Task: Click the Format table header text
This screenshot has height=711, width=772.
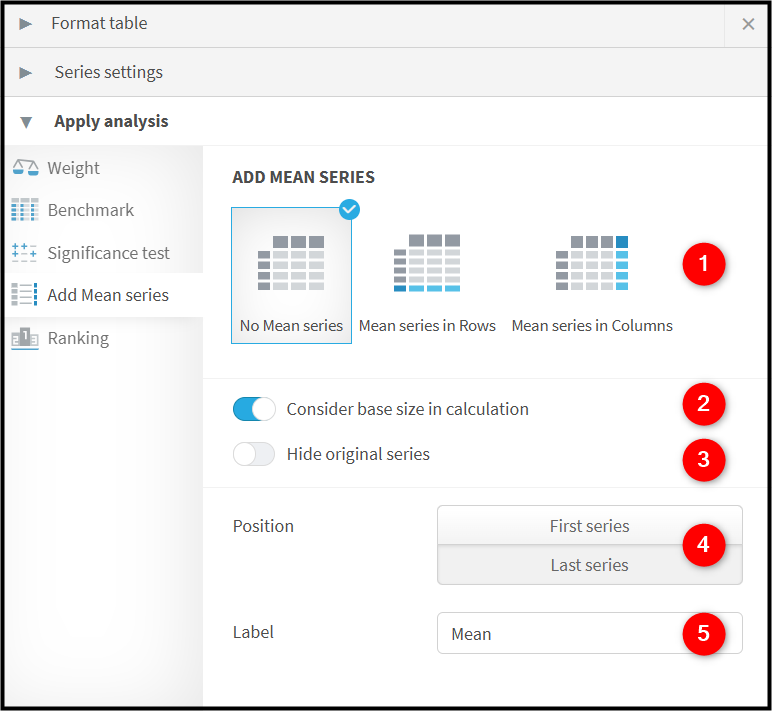Action: [99, 23]
